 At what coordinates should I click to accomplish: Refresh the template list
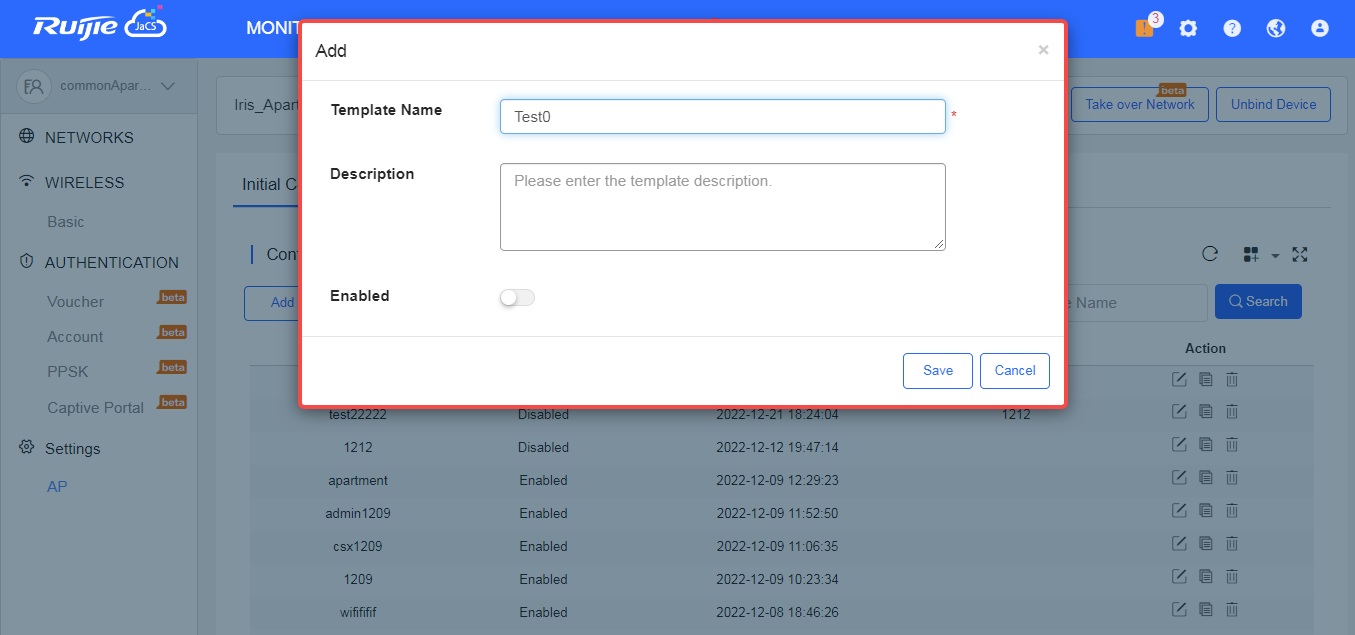pyautogui.click(x=1210, y=254)
